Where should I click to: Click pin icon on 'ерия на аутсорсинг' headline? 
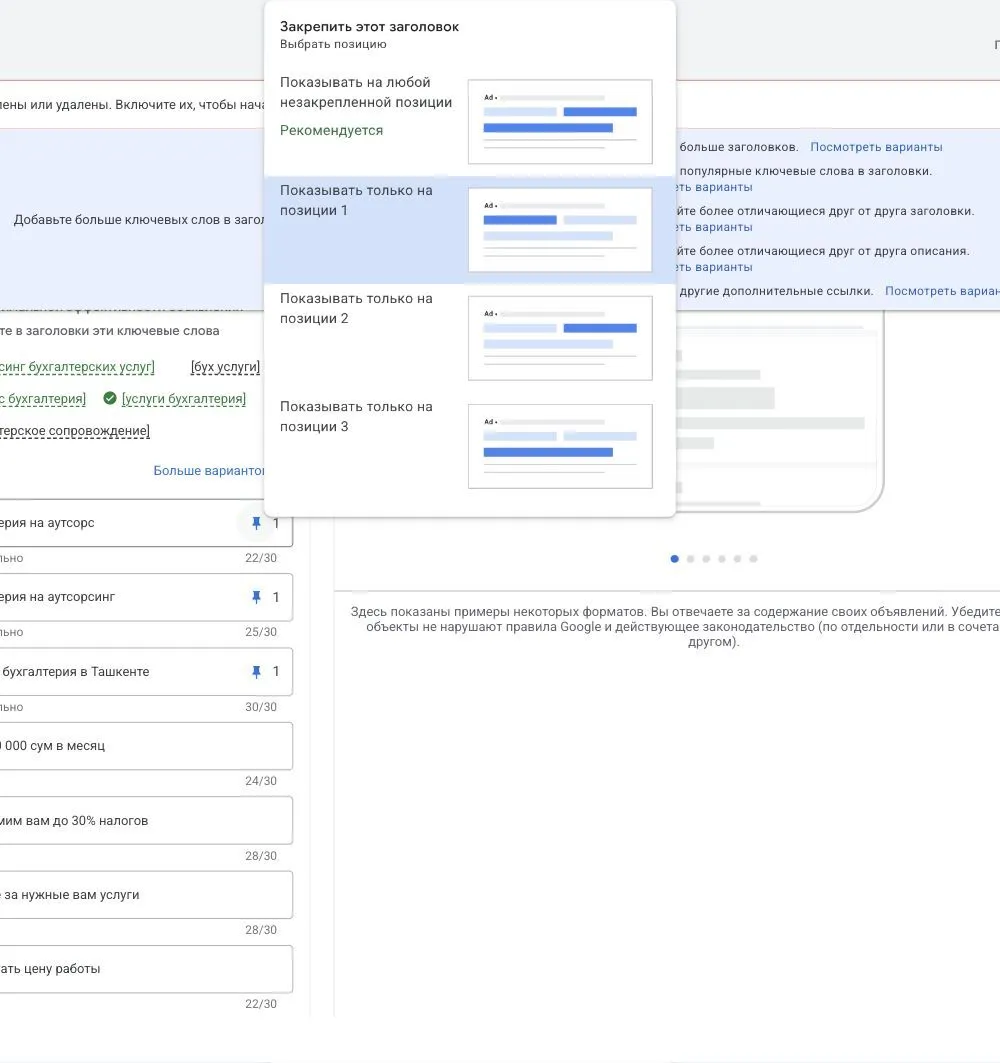(x=256, y=597)
